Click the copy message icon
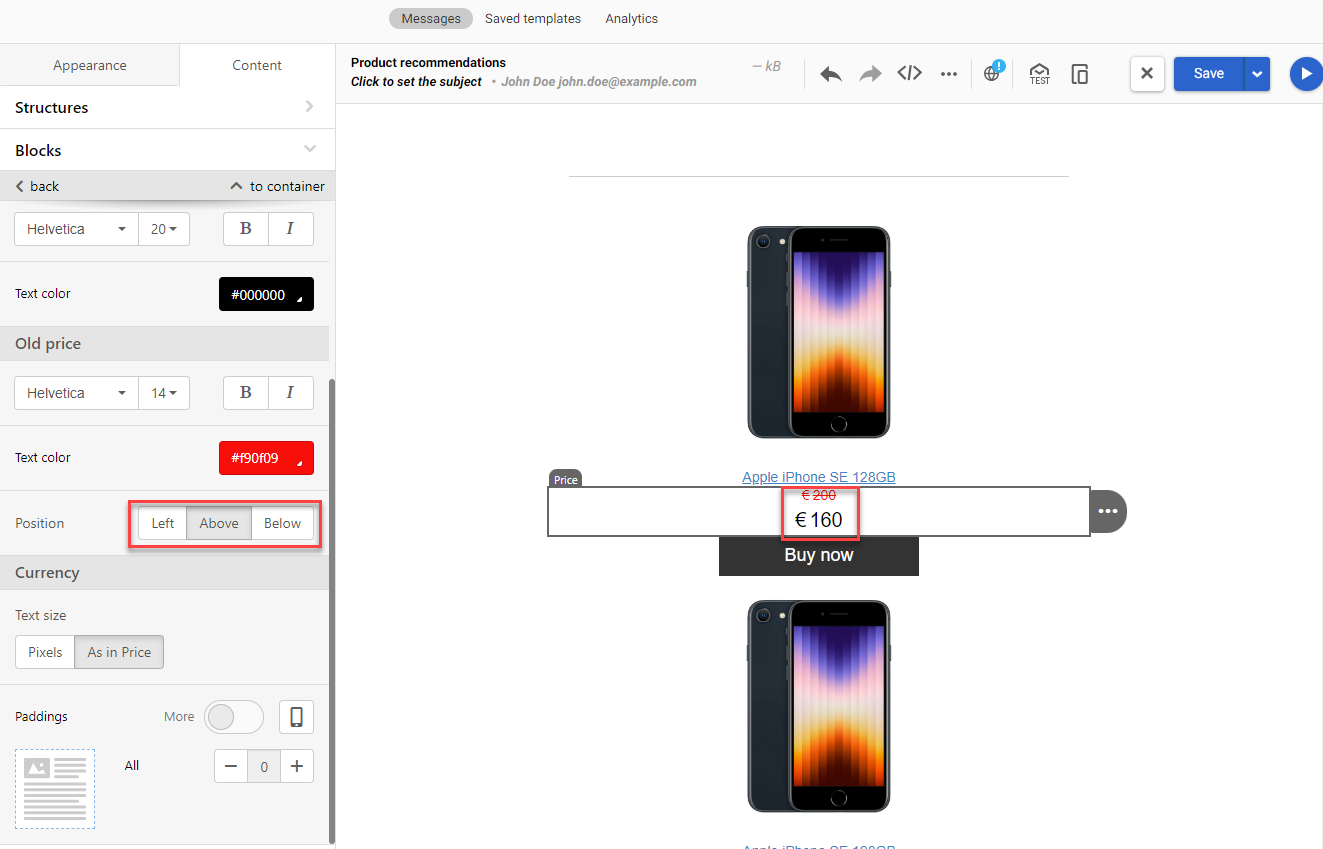 (1080, 74)
